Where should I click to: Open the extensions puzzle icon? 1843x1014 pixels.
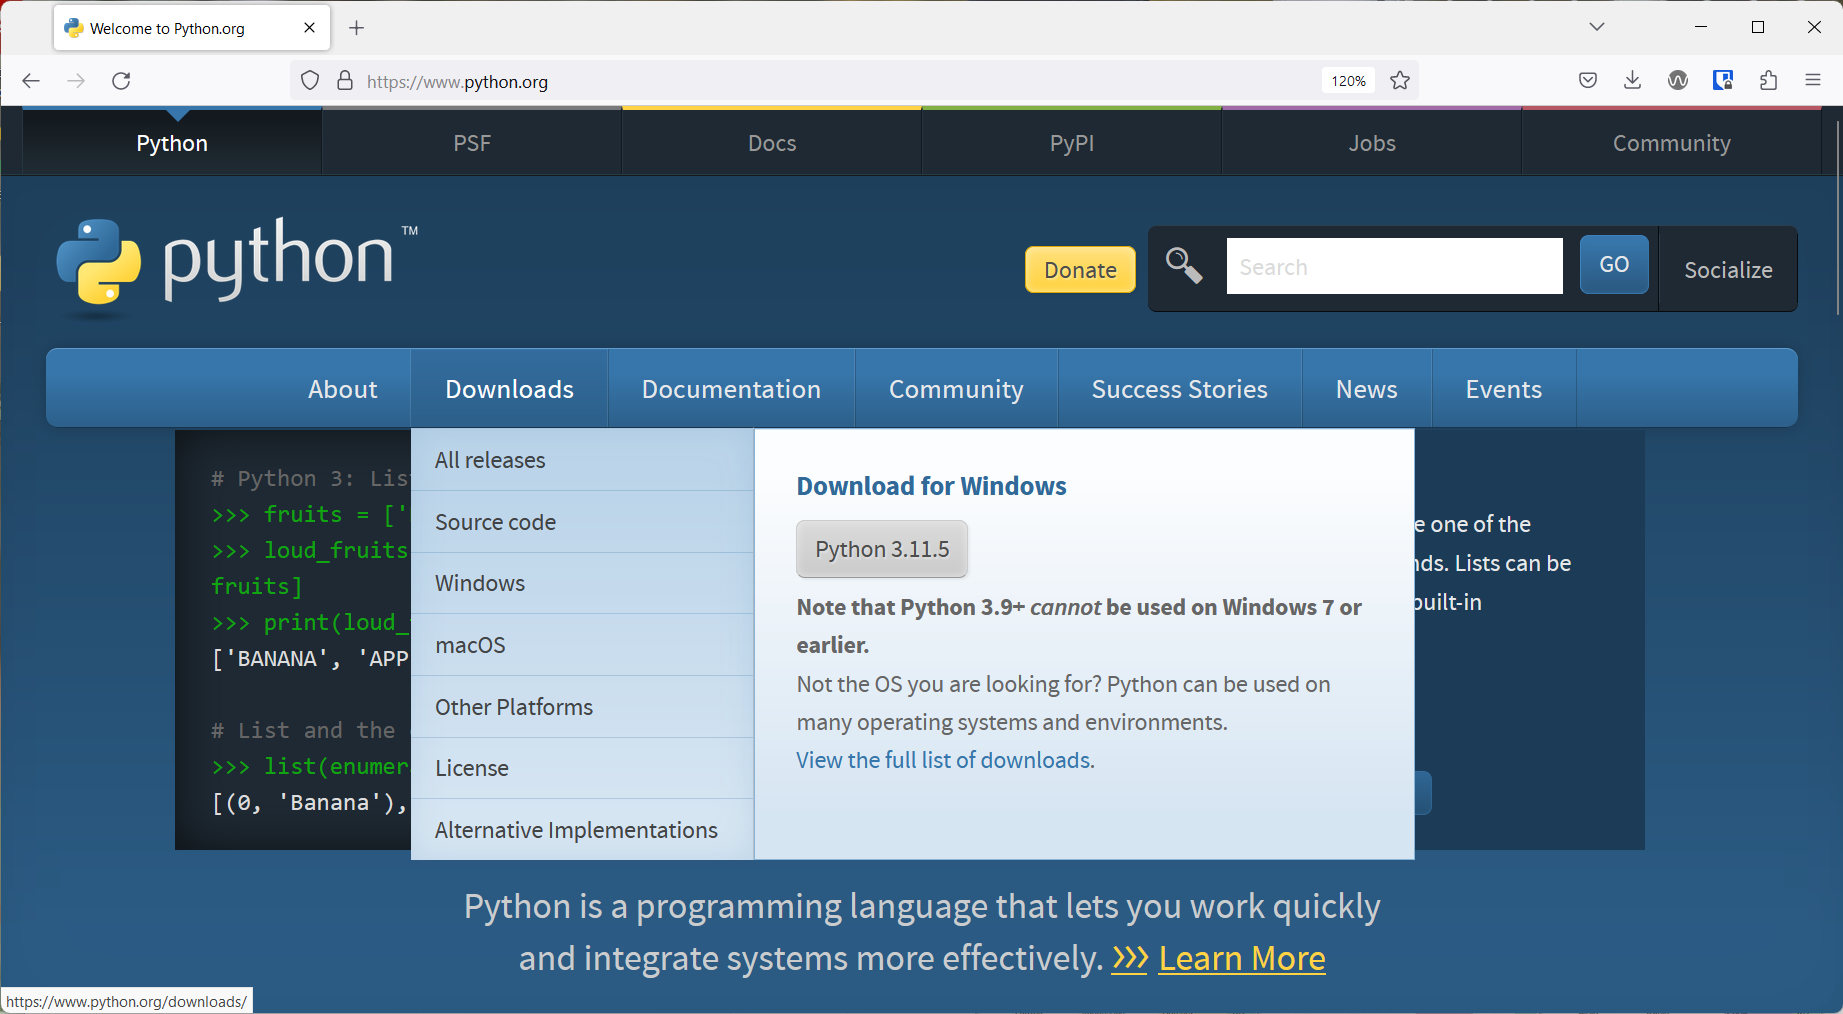pyautogui.click(x=1768, y=81)
